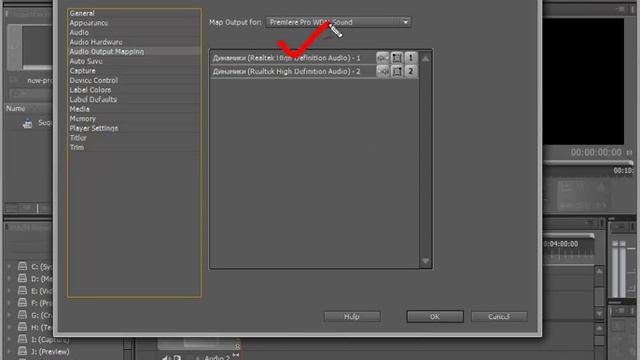640x360 pixels.
Task: Click the H: drive icon in Media Browser
Action: (22, 327)
